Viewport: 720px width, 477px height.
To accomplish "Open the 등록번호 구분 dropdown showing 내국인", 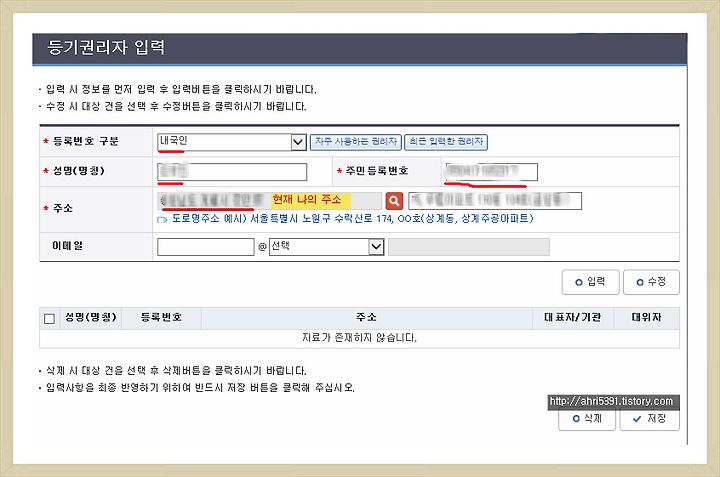I will click(232, 142).
